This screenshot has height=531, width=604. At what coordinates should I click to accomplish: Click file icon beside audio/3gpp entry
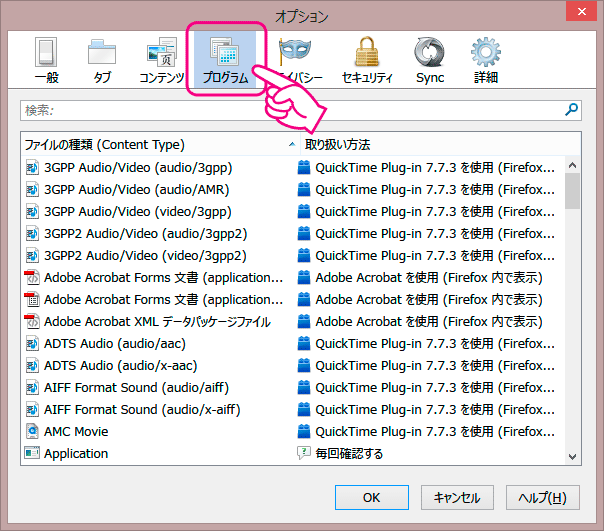pos(32,168)
